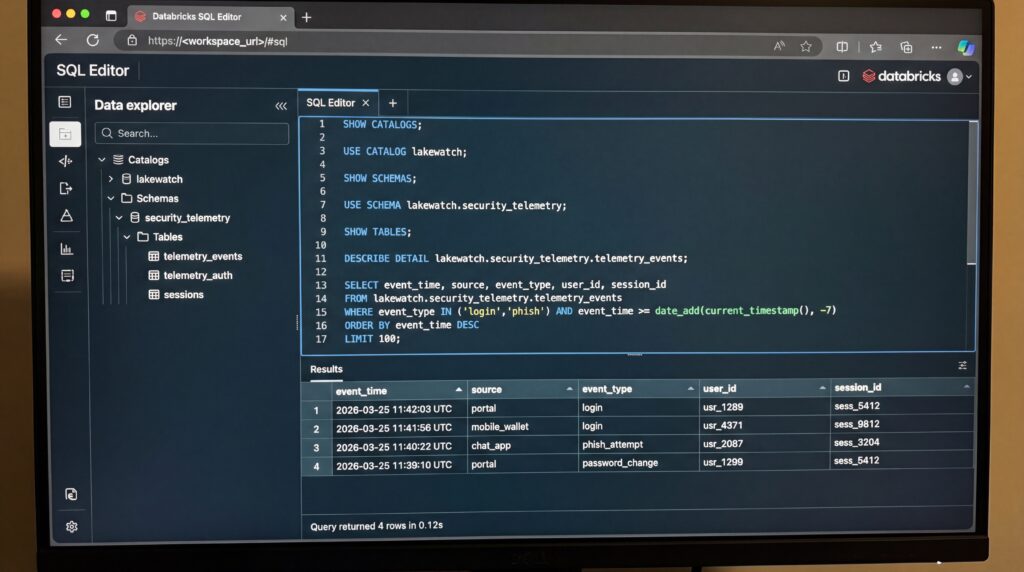Select result row number 4
Viewport: 1024px width, 572px height.
click(x=316, y=466)
